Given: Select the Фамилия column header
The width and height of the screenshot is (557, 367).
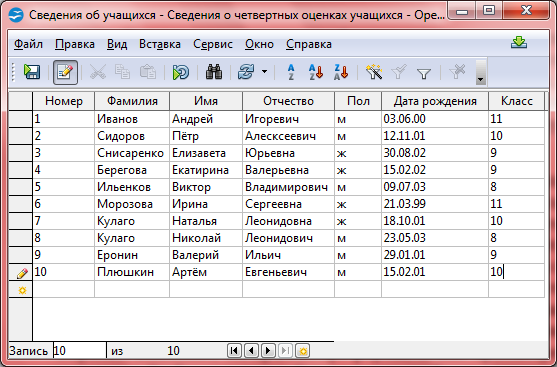Looking at the screenshot, I should coord(132,101).
